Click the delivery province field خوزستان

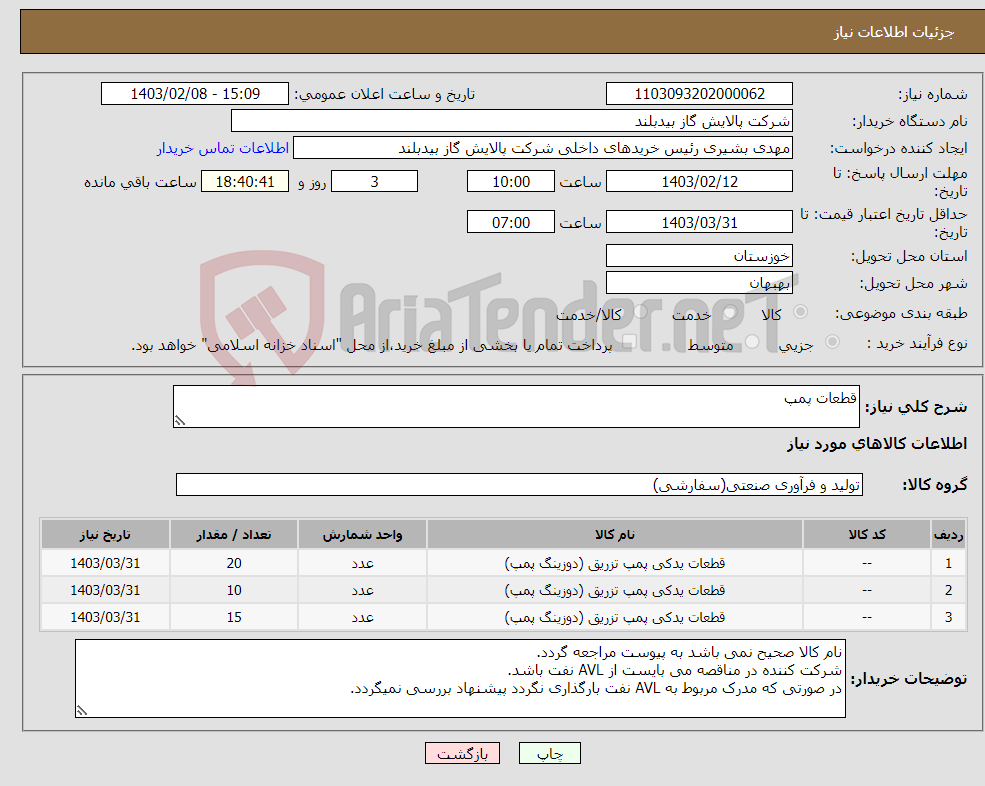click(699, 256)
